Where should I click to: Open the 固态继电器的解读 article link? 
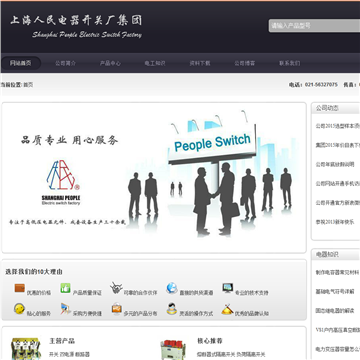tap(335, 311)
